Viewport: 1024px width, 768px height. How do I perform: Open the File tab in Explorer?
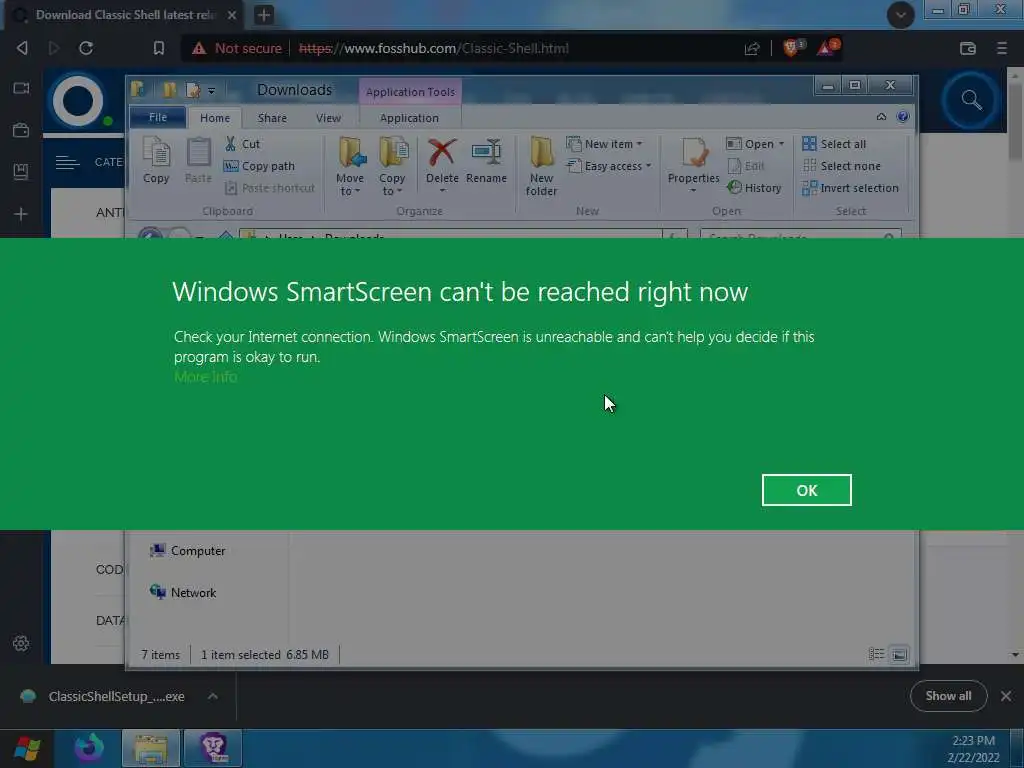pos(158,118)
